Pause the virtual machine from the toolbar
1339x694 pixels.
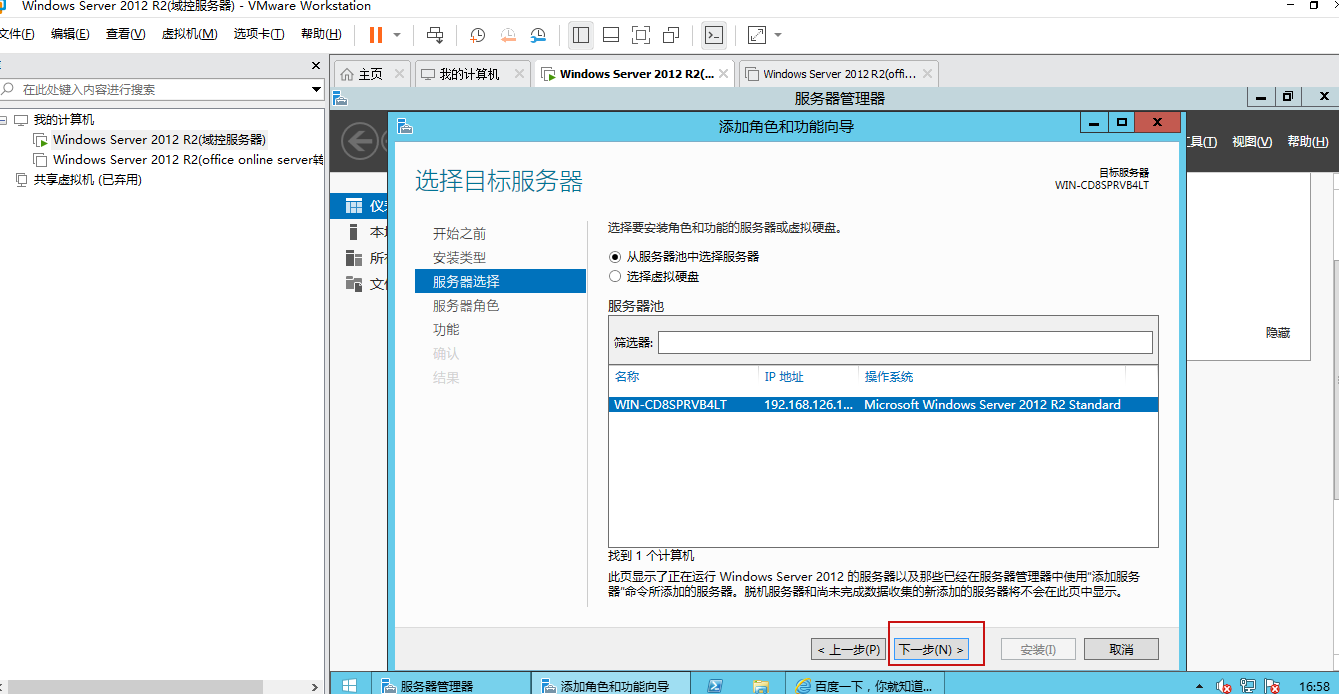click(x=376, y=35)
